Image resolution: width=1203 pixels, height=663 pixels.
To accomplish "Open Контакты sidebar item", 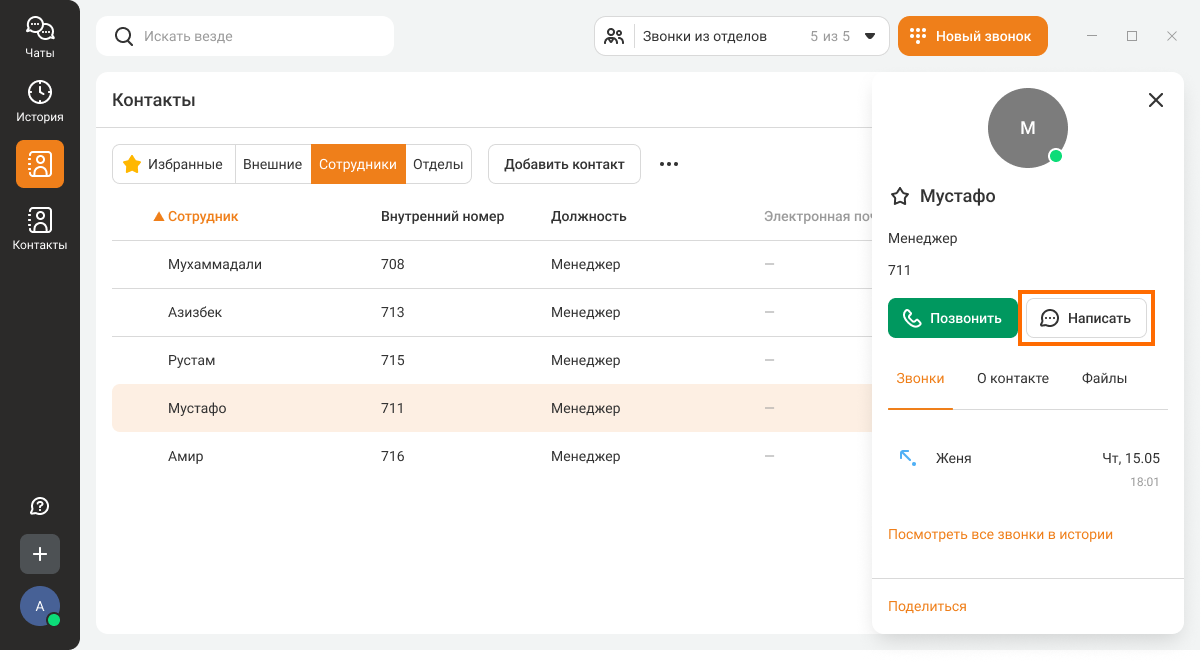I will pyautogui.click(x=40, y=229).
